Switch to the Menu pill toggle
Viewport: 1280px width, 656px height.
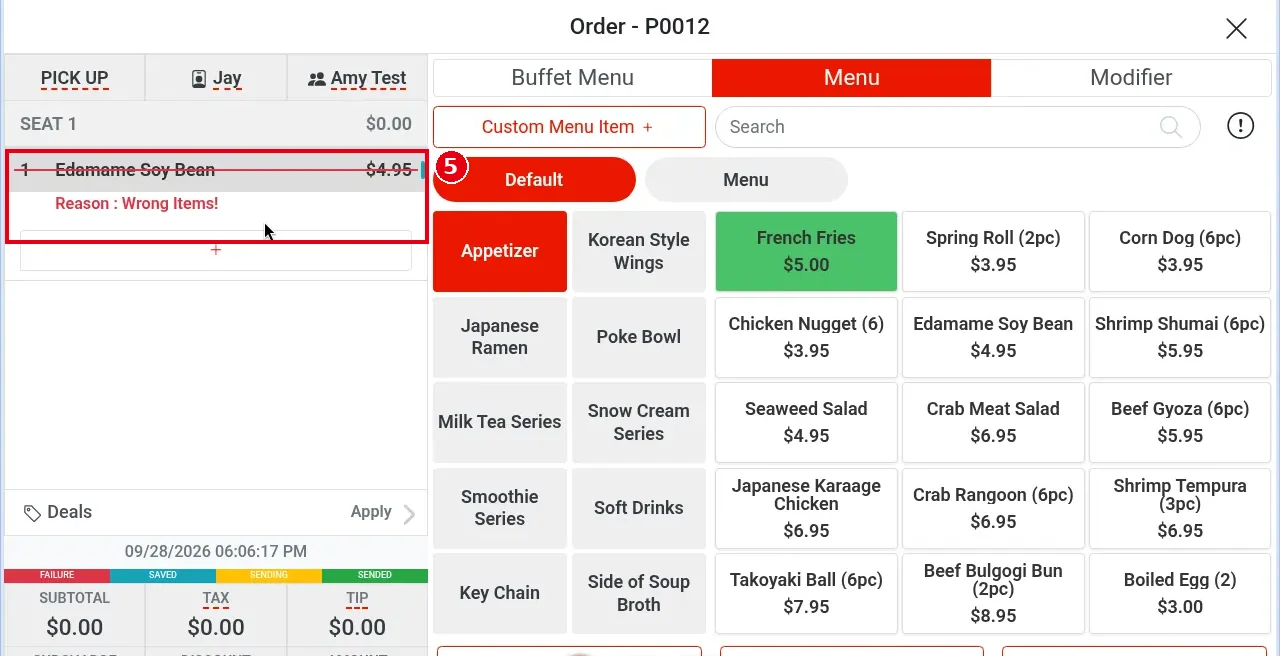[746, 180]
